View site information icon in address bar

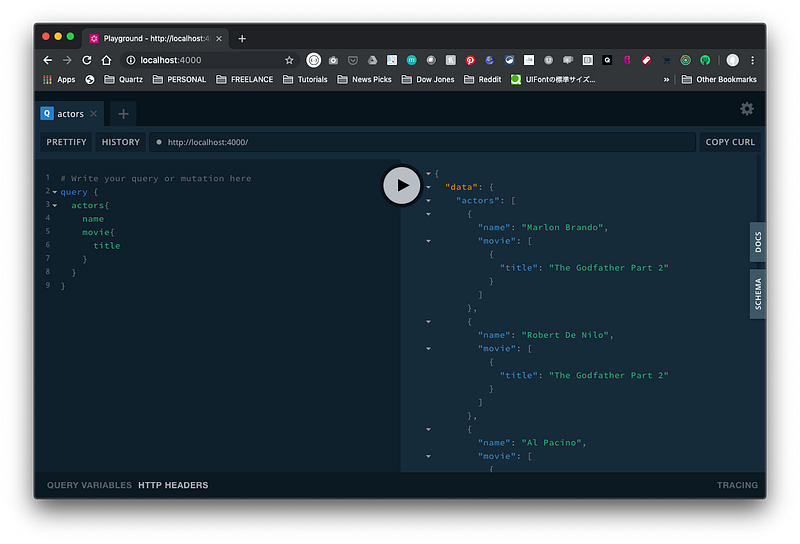pyautogui.click(x=131, y=60)
